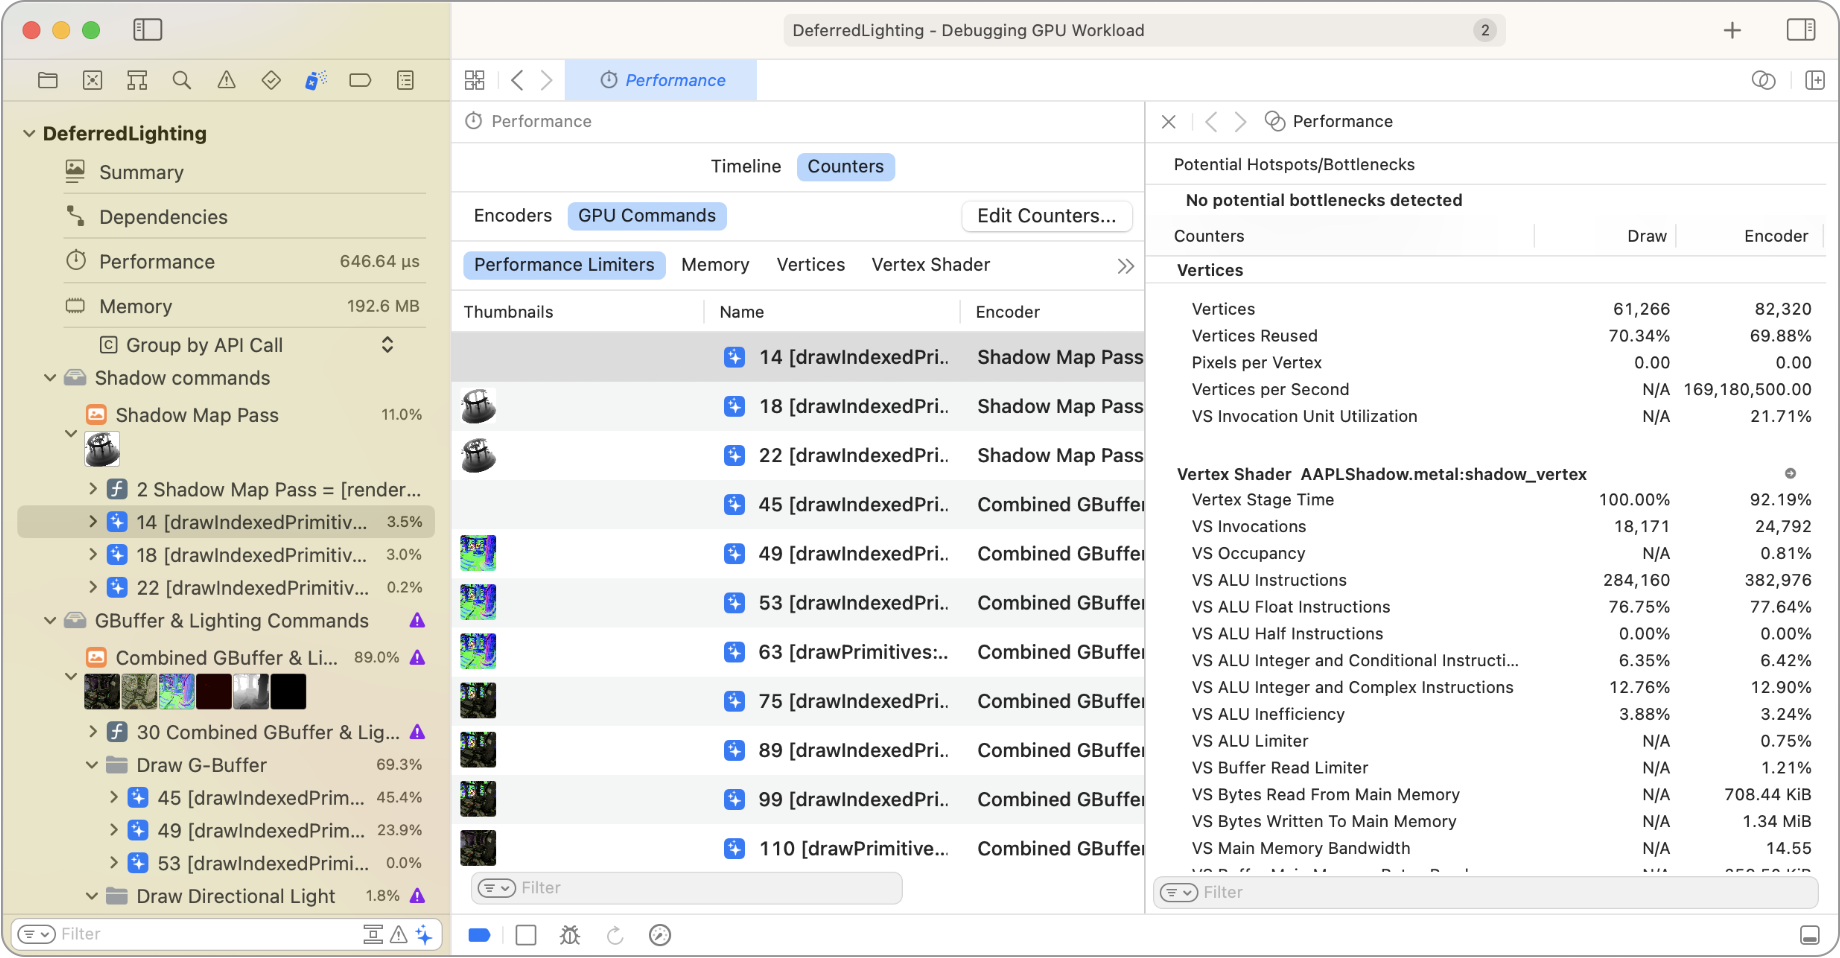1840x958 pixels.
Task: Open the issue navigator warning icon
Action: 227,80
